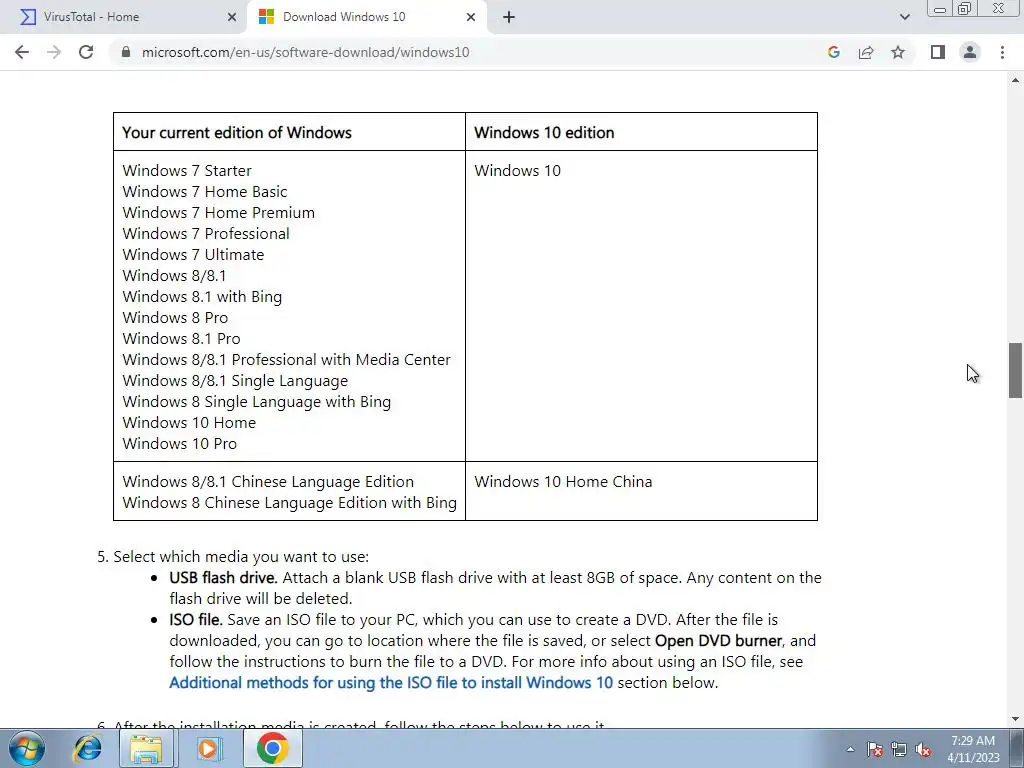Click "Windows 8 Chinese Language Edition with Bing"

tap(289, 502)
